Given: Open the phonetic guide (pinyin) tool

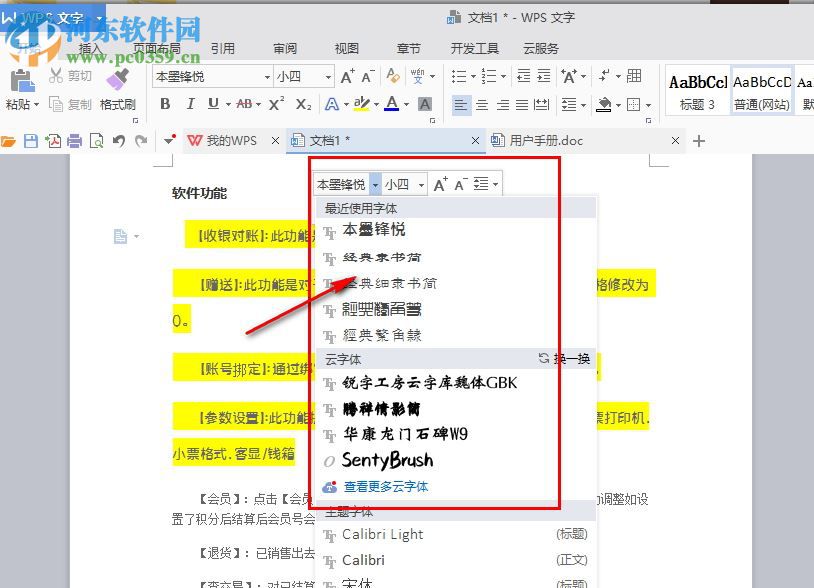Looking at the screenshot, I should pos(419,76).
